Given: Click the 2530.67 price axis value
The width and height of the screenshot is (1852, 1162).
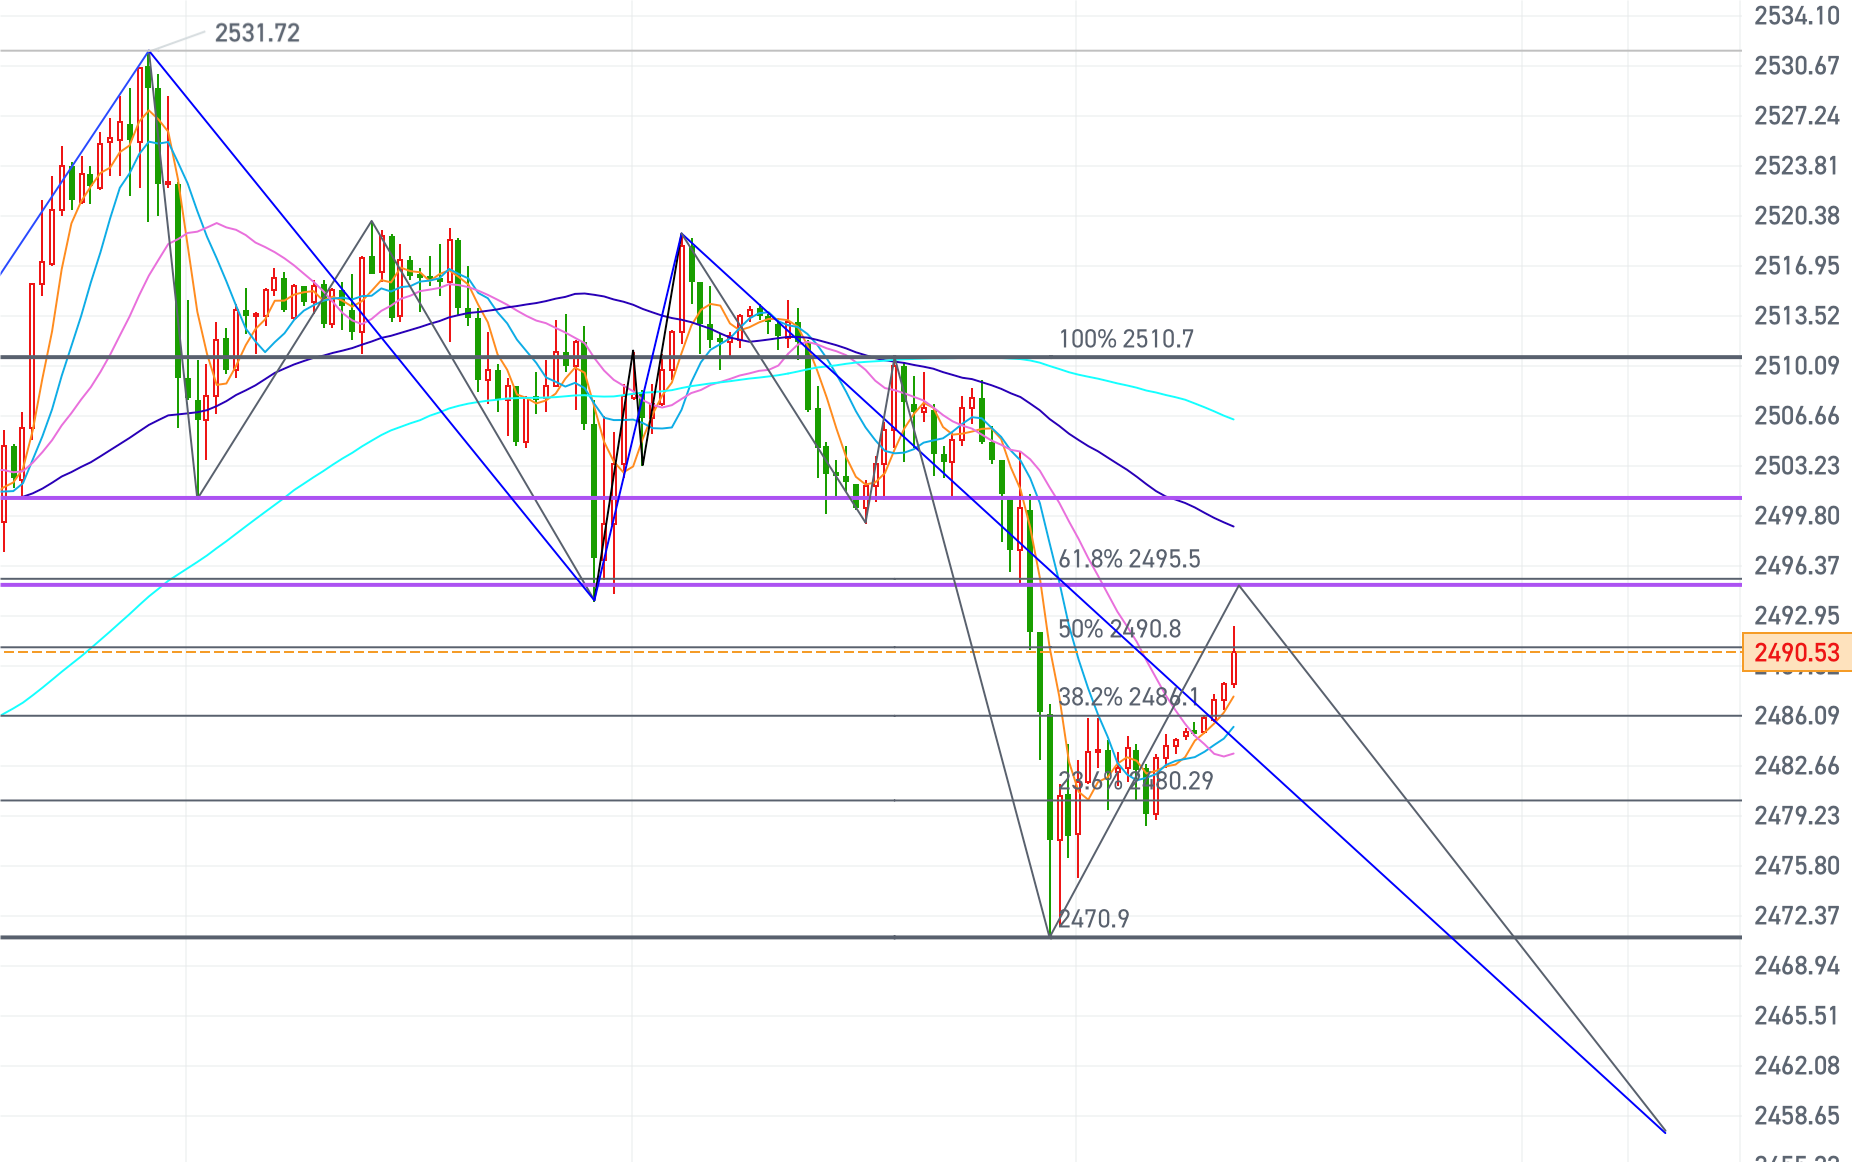Looking at the screenshot, I should click(1797, 66).
